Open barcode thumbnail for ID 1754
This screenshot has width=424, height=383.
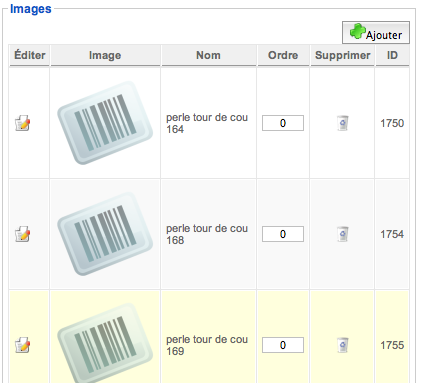pos(105,234)
